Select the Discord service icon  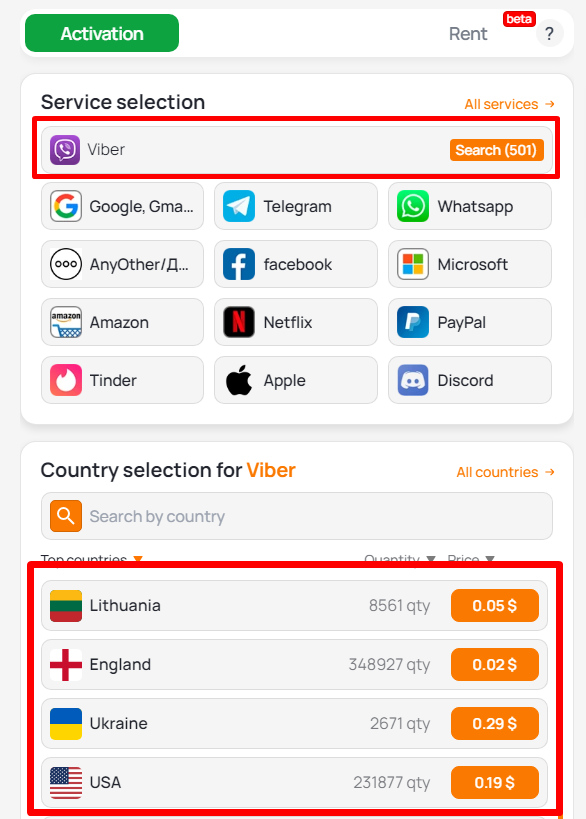coord(413,380)
